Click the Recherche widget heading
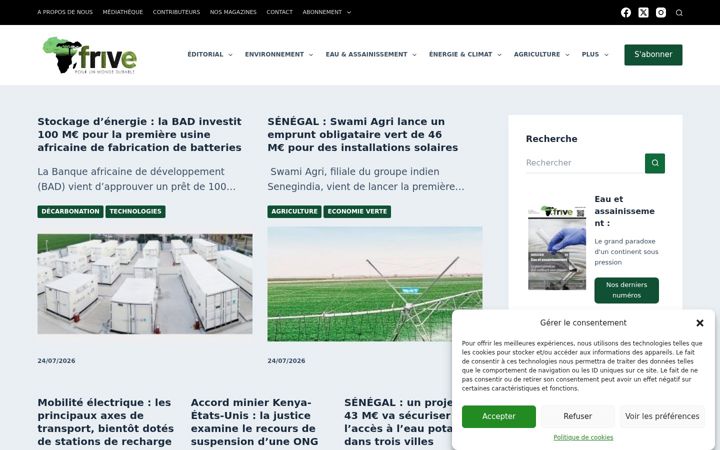 551,139
